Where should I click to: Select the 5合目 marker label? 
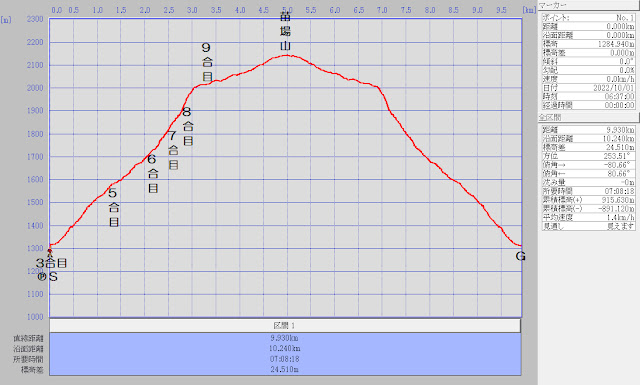pos(113,207)
